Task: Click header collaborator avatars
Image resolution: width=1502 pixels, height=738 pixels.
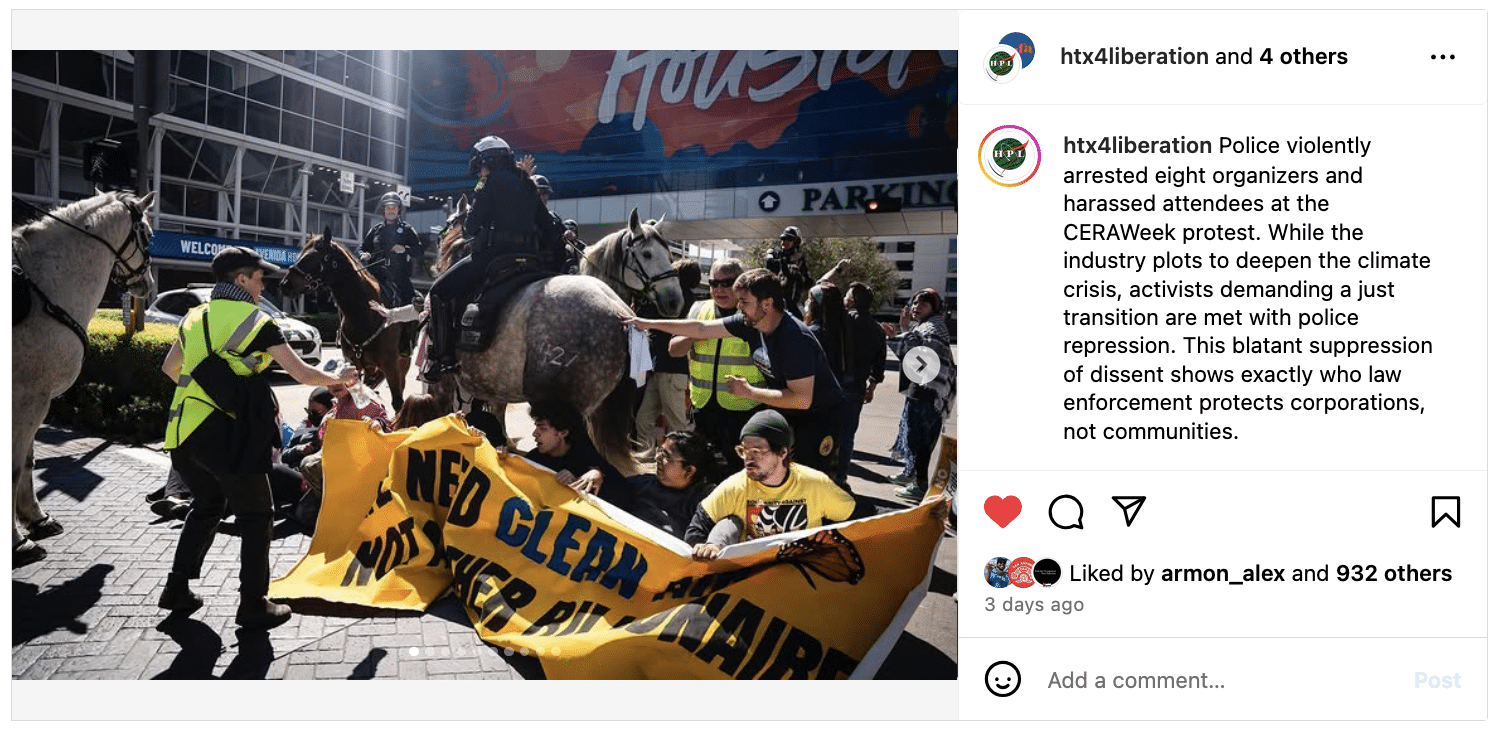Action: [x=1009, y=57]
